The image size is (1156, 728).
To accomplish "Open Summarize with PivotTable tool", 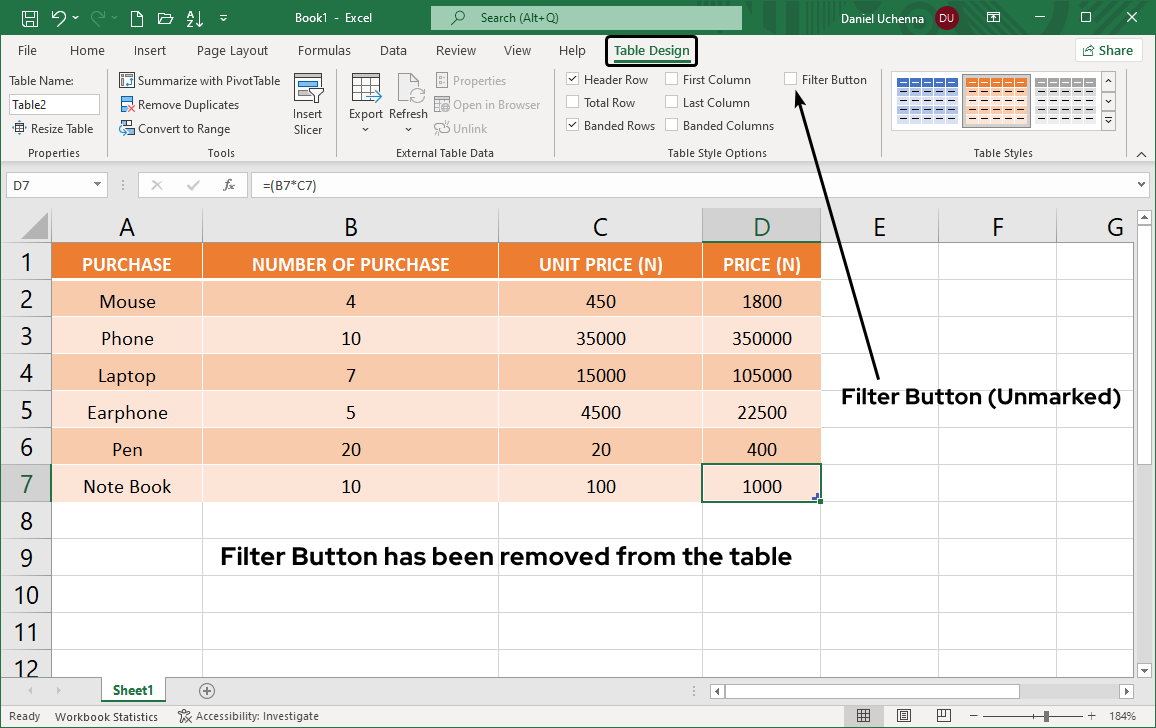I will 199,80.
